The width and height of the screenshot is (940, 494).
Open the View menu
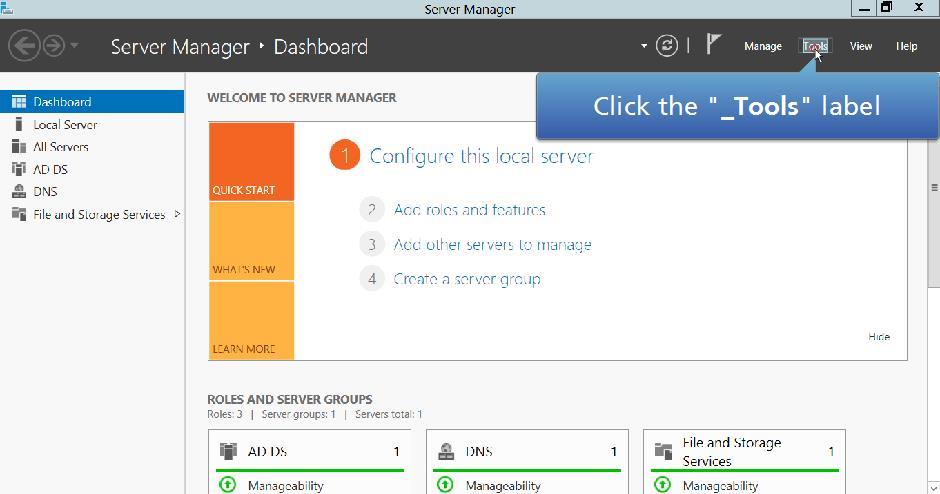tap(861, 46)
